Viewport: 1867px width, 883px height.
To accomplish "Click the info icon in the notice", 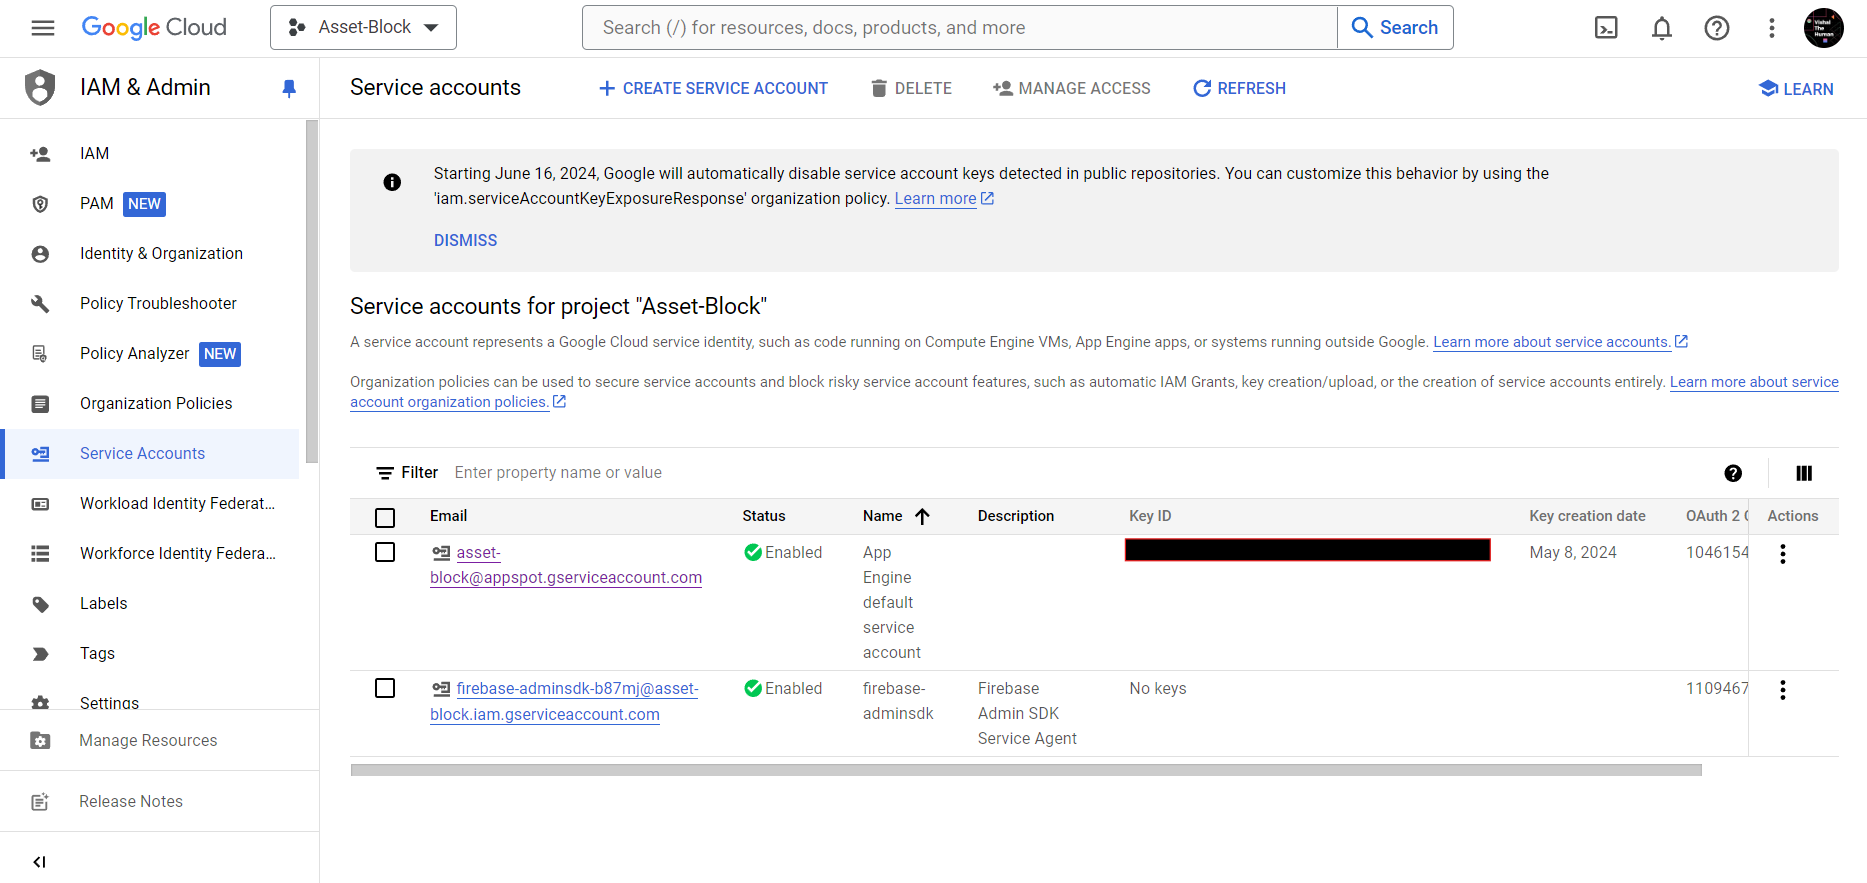I will click(392, 182).
